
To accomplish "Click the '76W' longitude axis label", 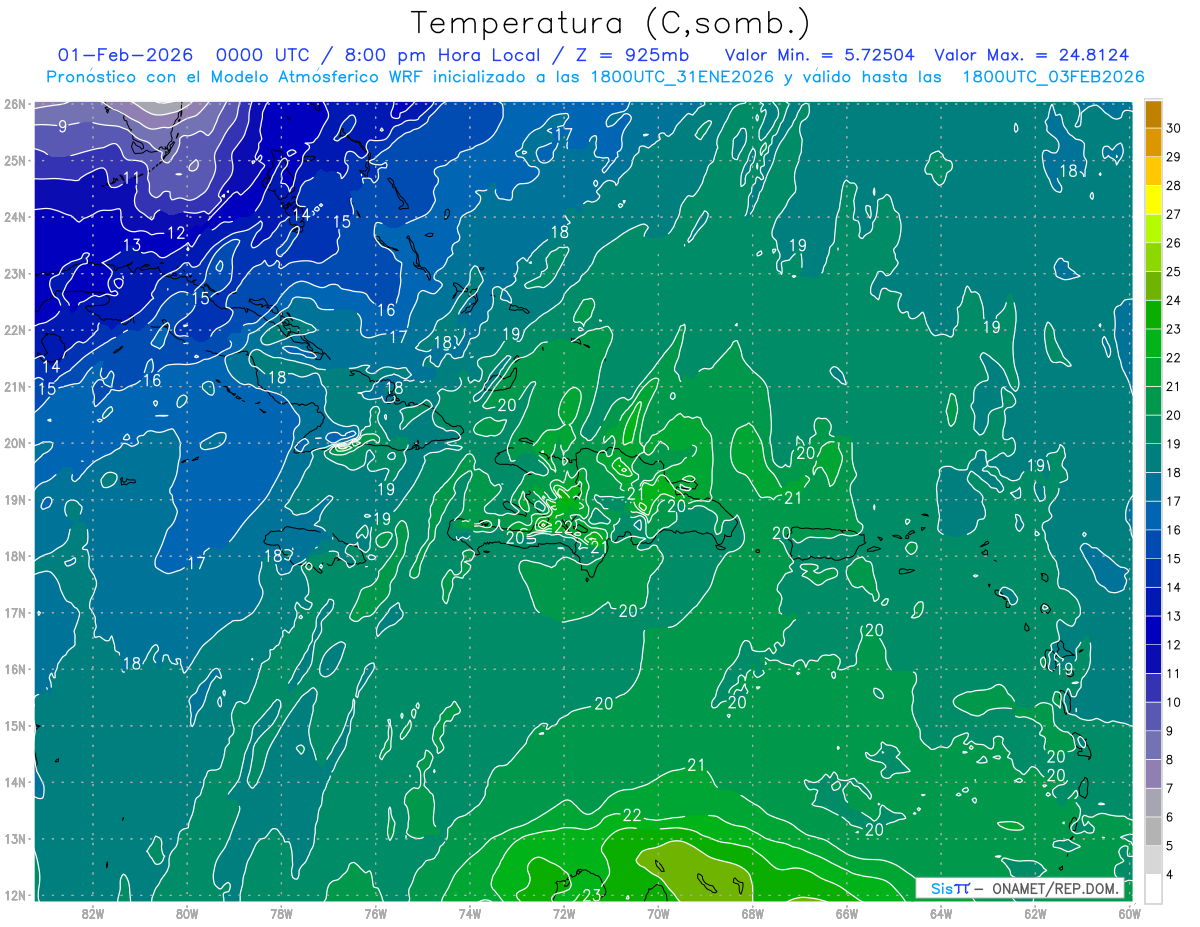I will [375, 914].
